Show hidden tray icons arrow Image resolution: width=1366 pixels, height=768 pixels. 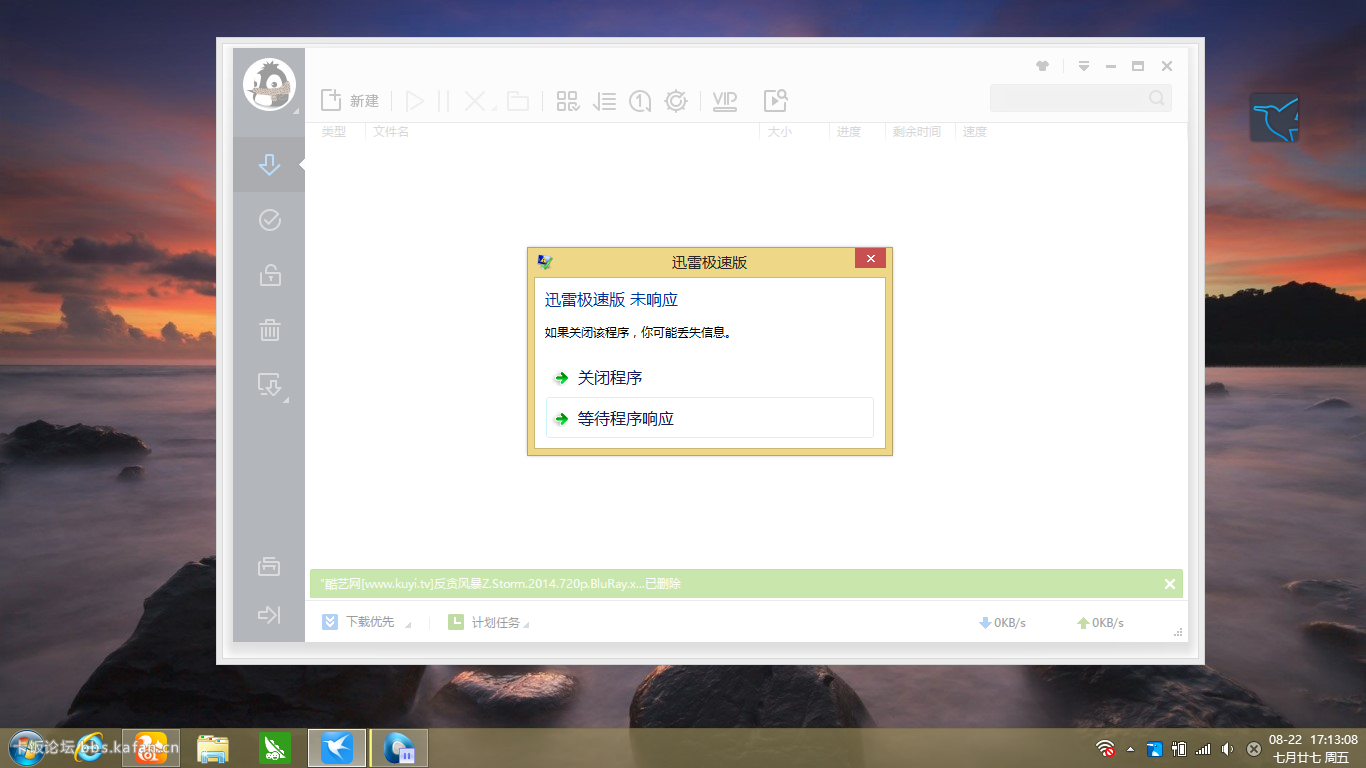tap(1131, 748)
